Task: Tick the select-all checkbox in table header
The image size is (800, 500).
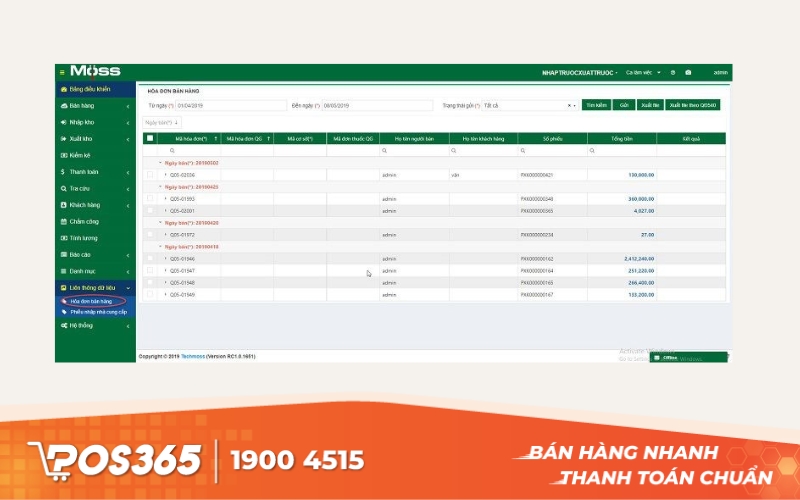Action: (x=150, y=138)
